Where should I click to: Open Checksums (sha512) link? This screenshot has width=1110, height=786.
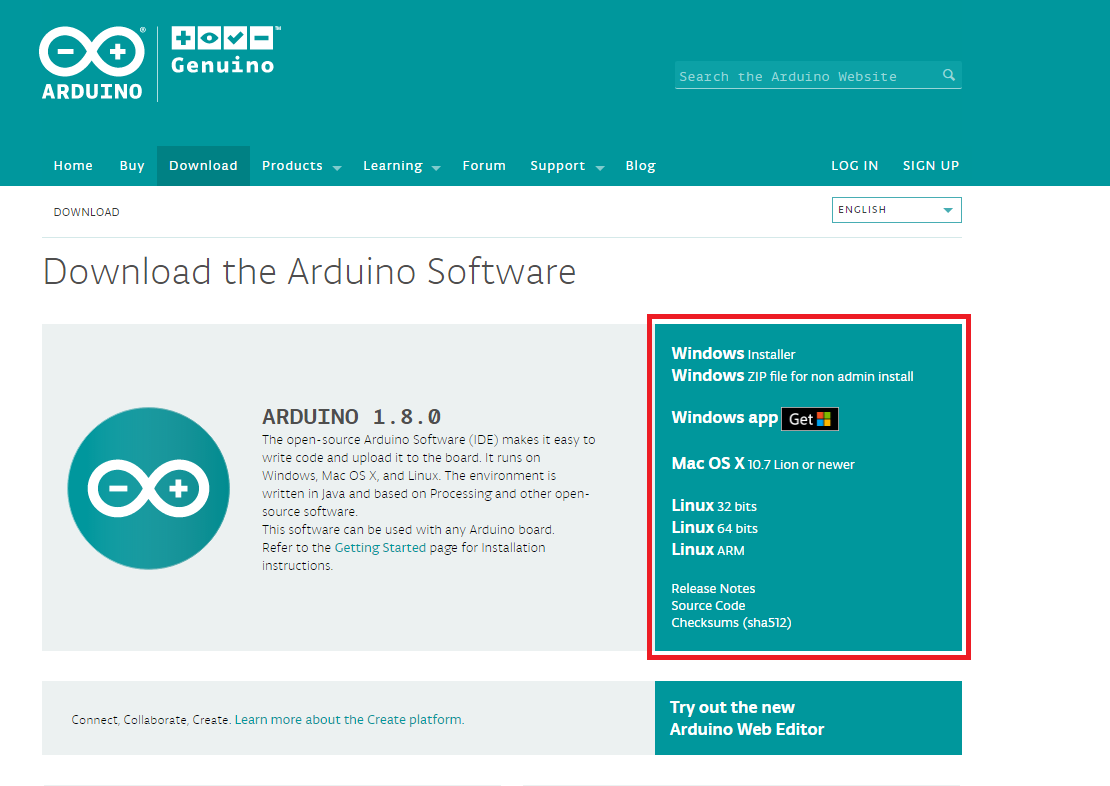(x=731, y=622)
